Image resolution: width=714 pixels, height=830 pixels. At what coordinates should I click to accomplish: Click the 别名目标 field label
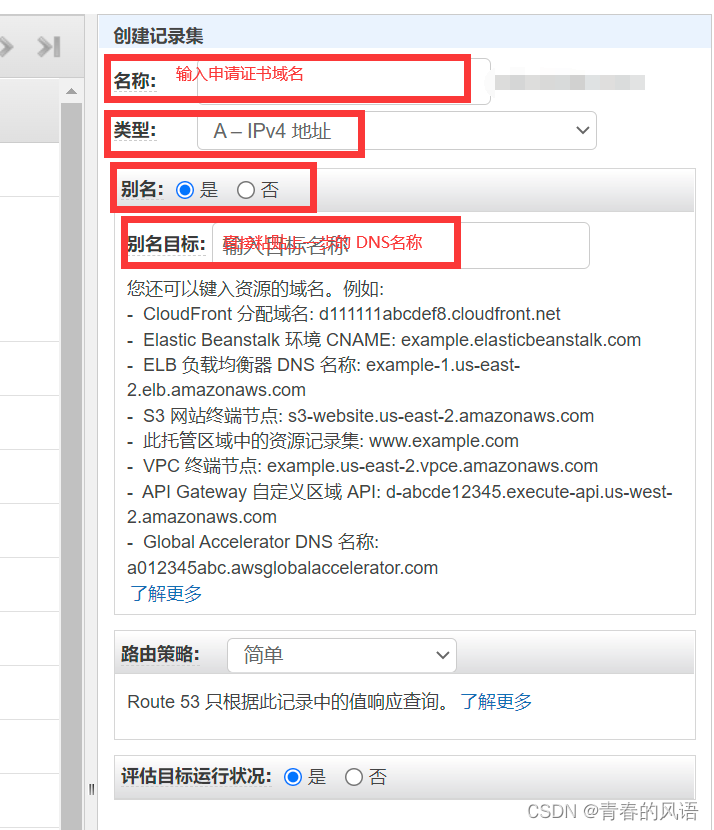coord(166,244)
